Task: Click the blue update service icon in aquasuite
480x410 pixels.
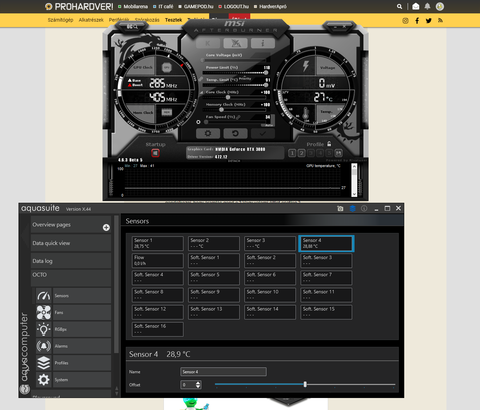Action: 352,208
